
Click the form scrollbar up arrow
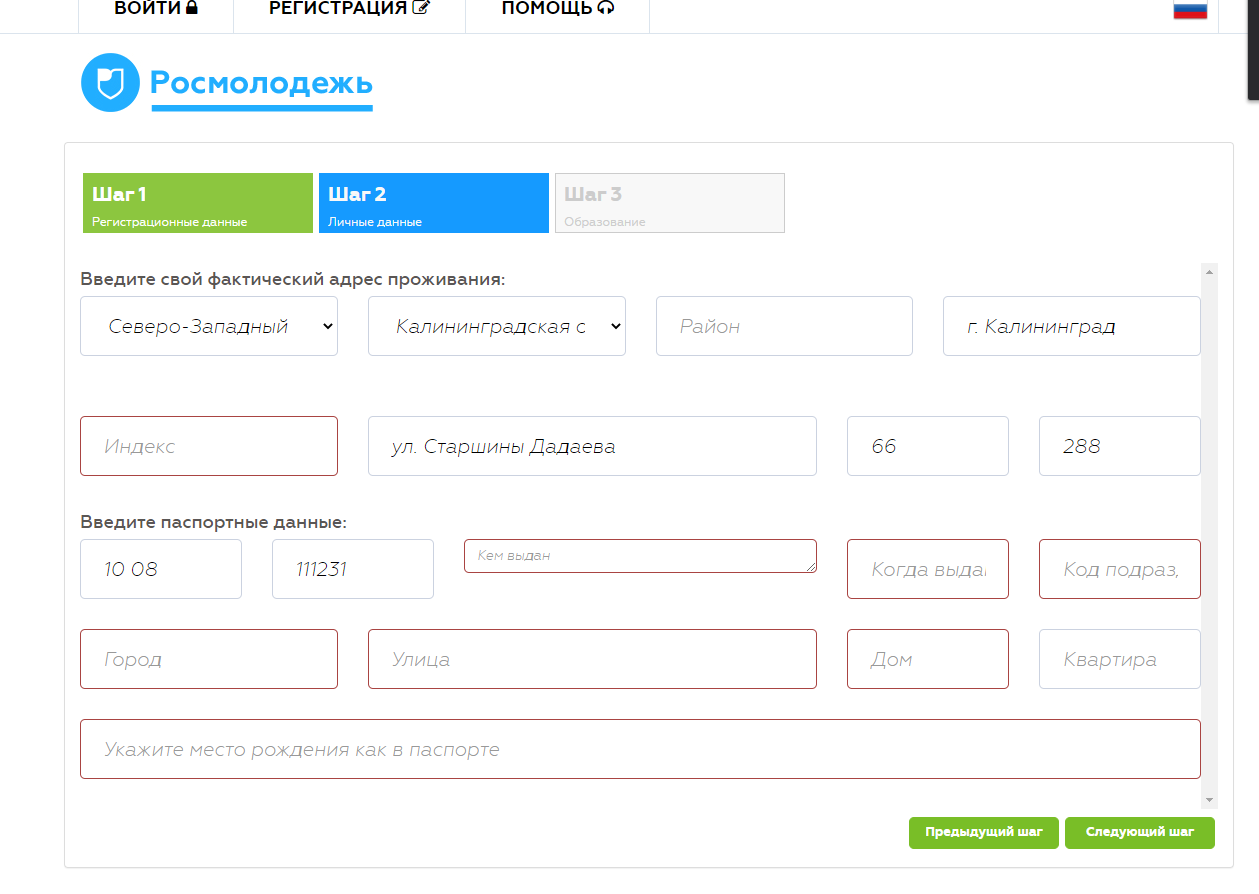coord(1210,272)
